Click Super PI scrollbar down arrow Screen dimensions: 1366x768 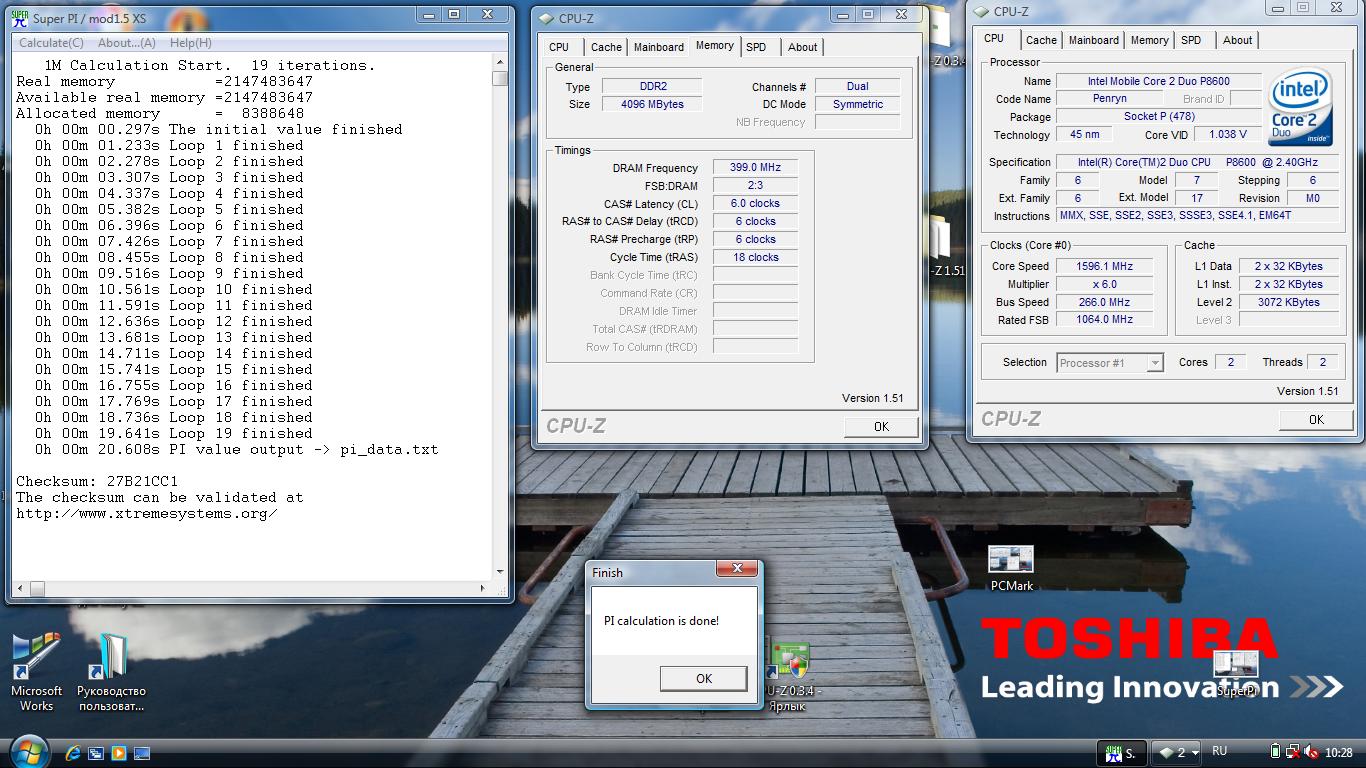coord(500,572)
